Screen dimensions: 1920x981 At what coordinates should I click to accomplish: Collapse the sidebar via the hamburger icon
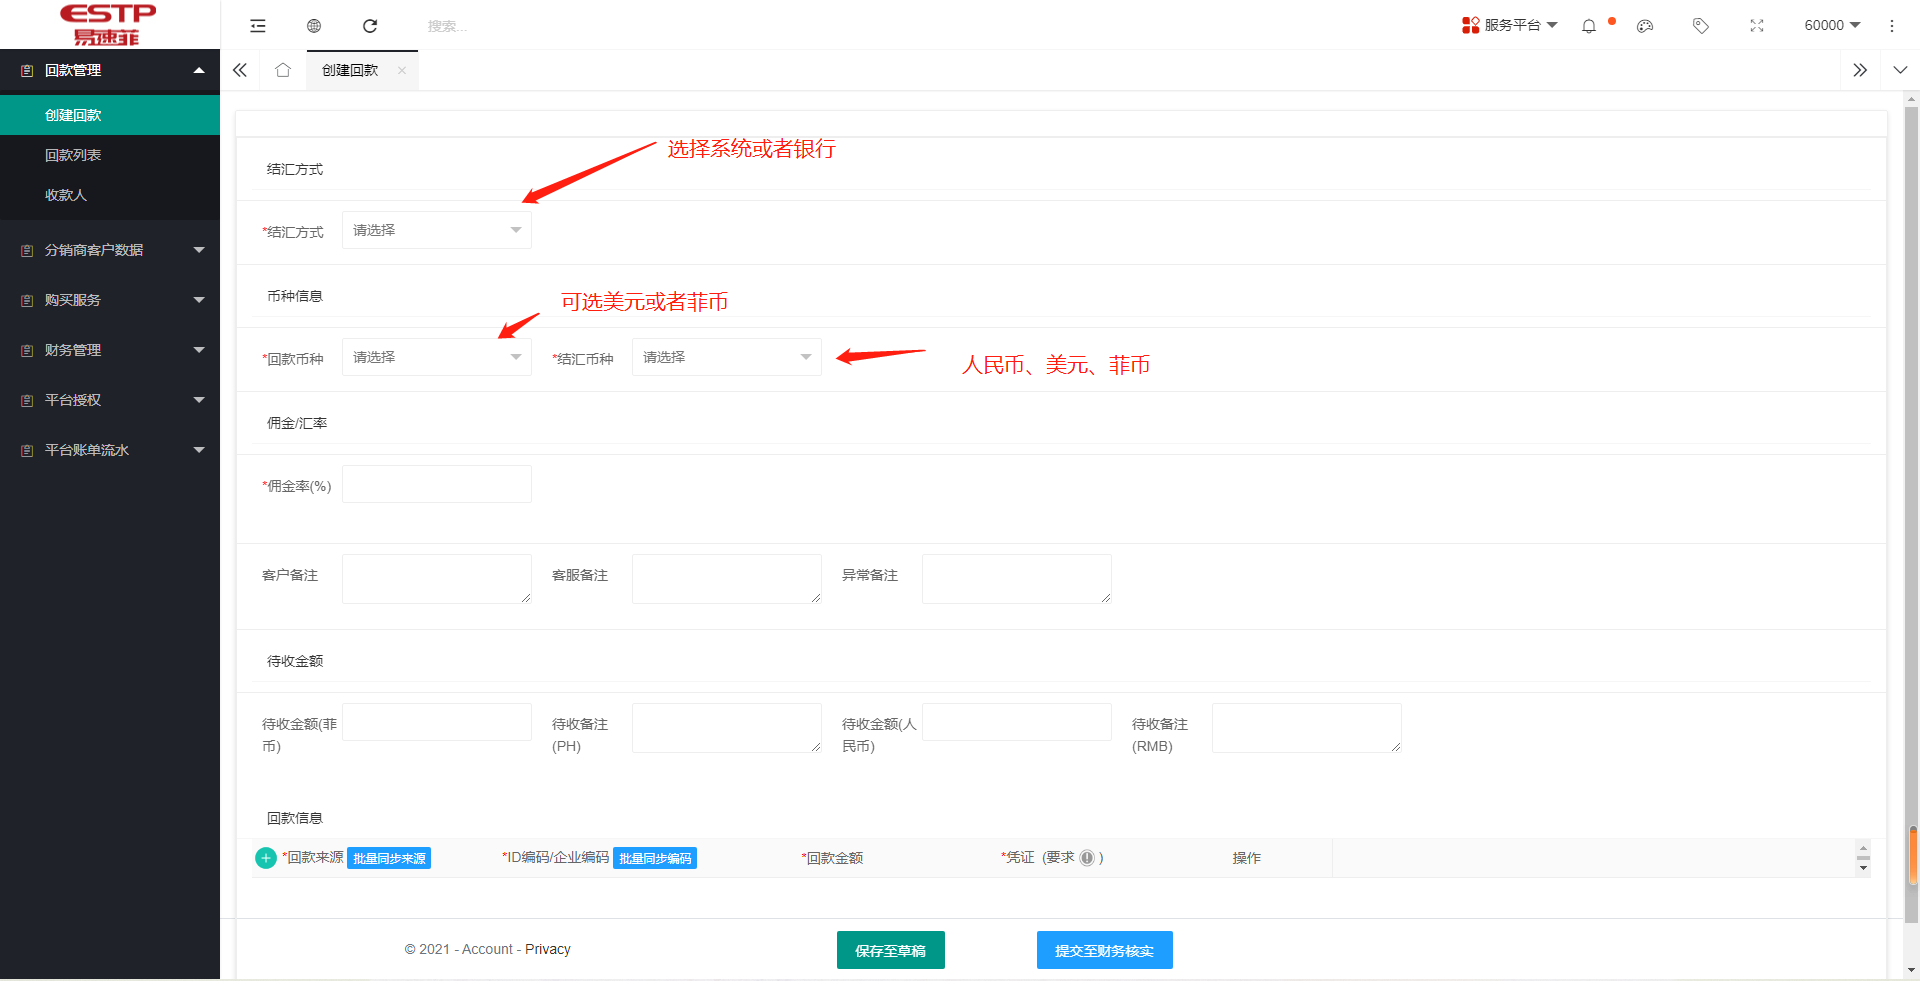pos(258,25)
